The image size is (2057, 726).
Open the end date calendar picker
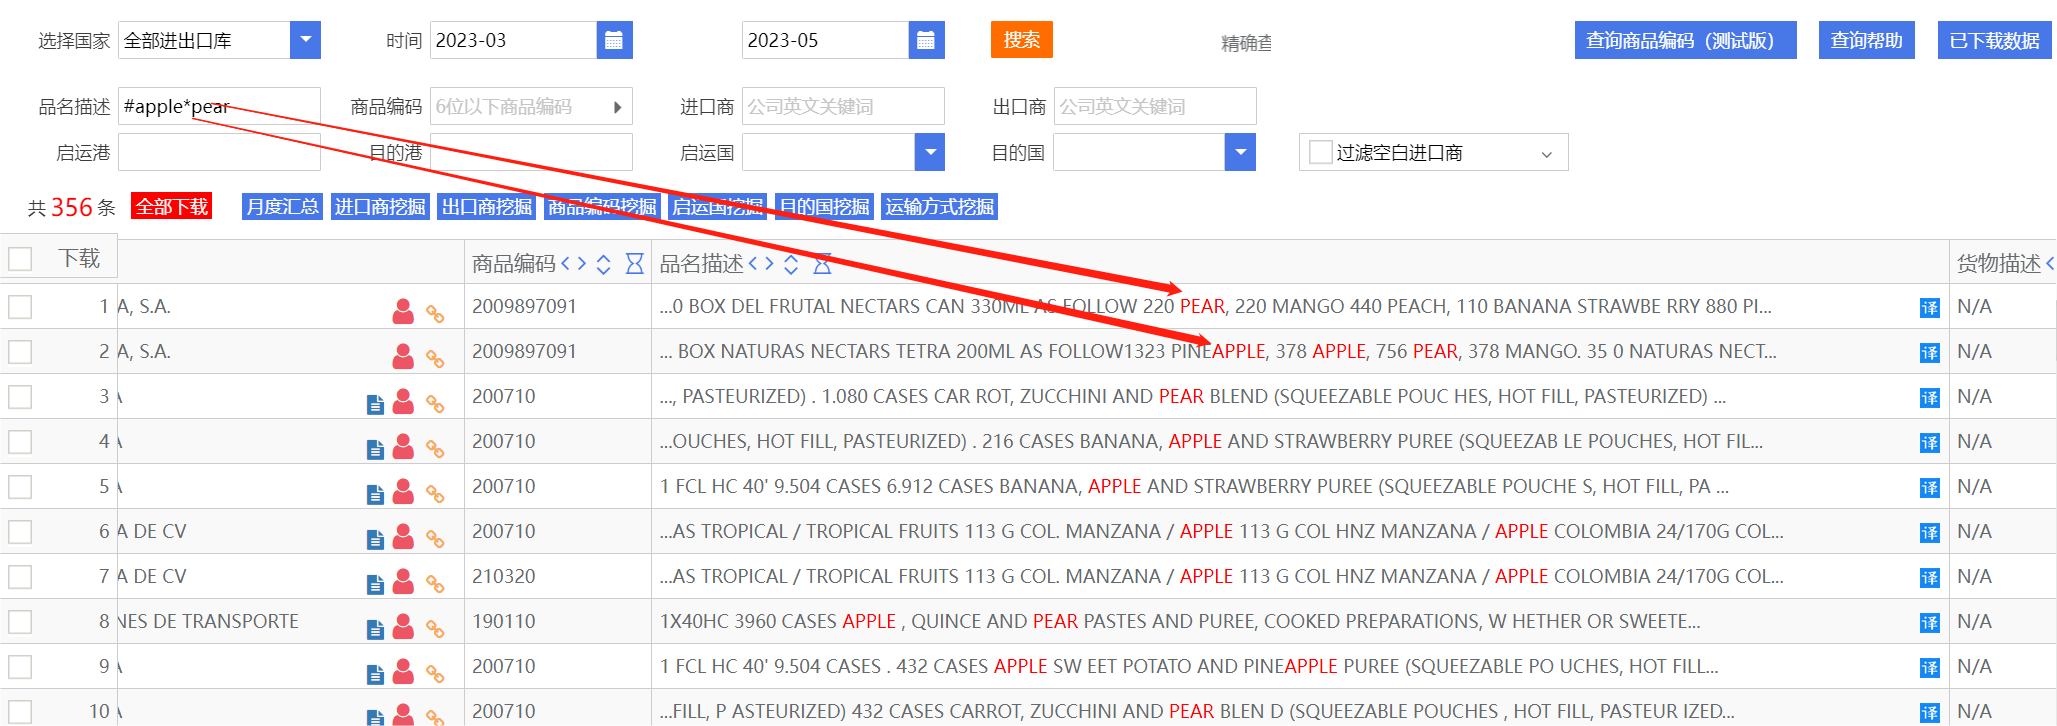pos(926,40)
